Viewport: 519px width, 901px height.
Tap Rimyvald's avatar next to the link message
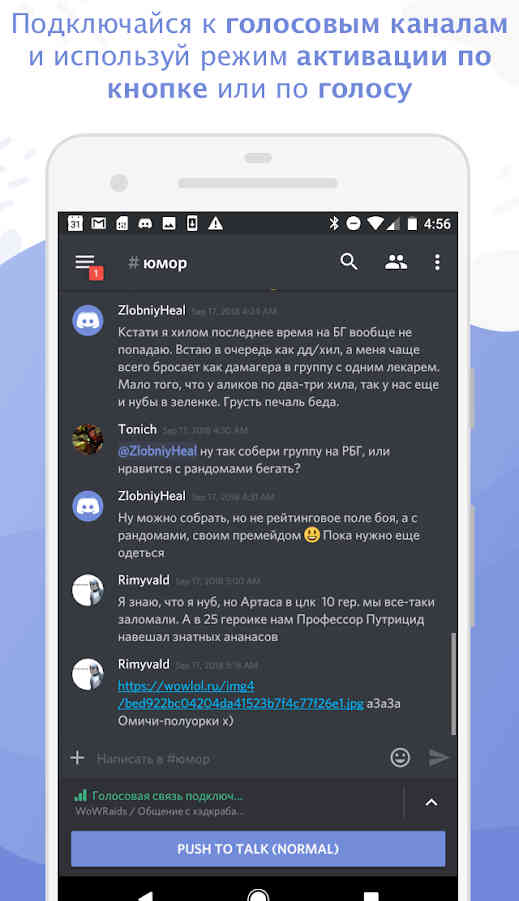(x=88, y=674)
